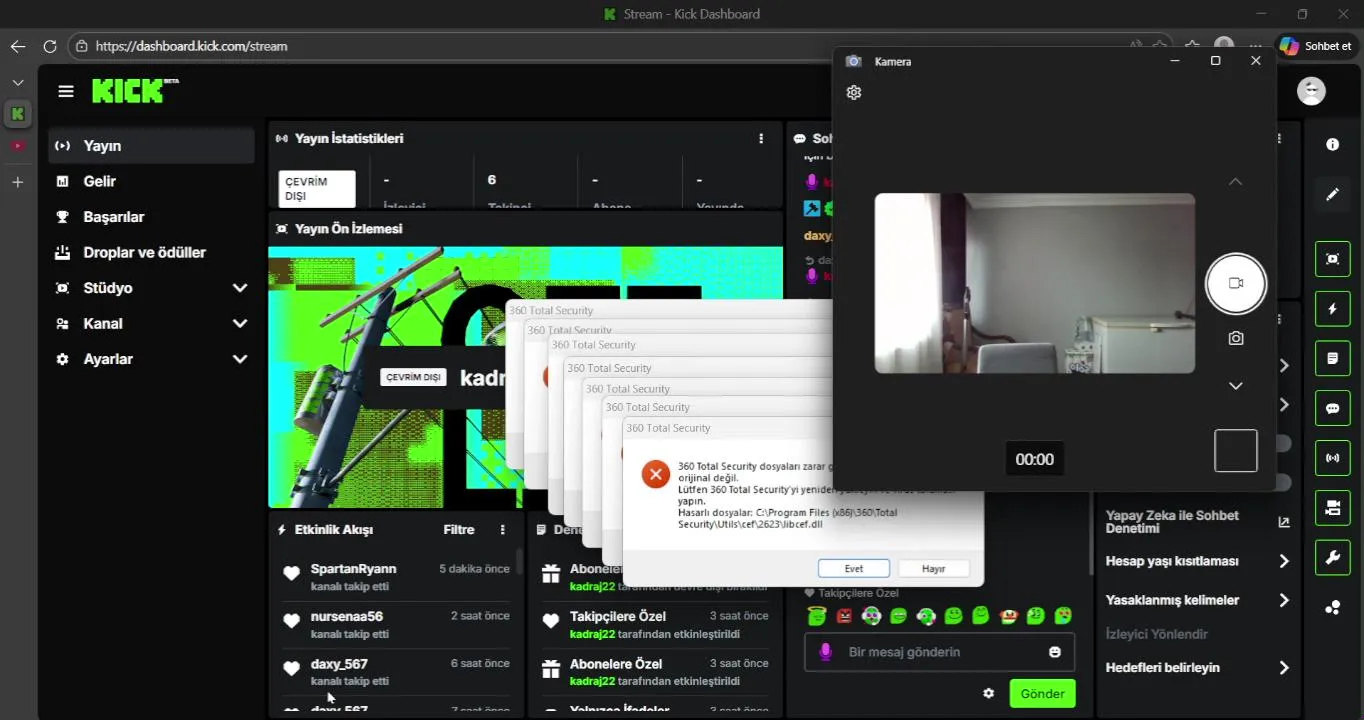Toggle the note widget icon in right toolbar

1332,358
